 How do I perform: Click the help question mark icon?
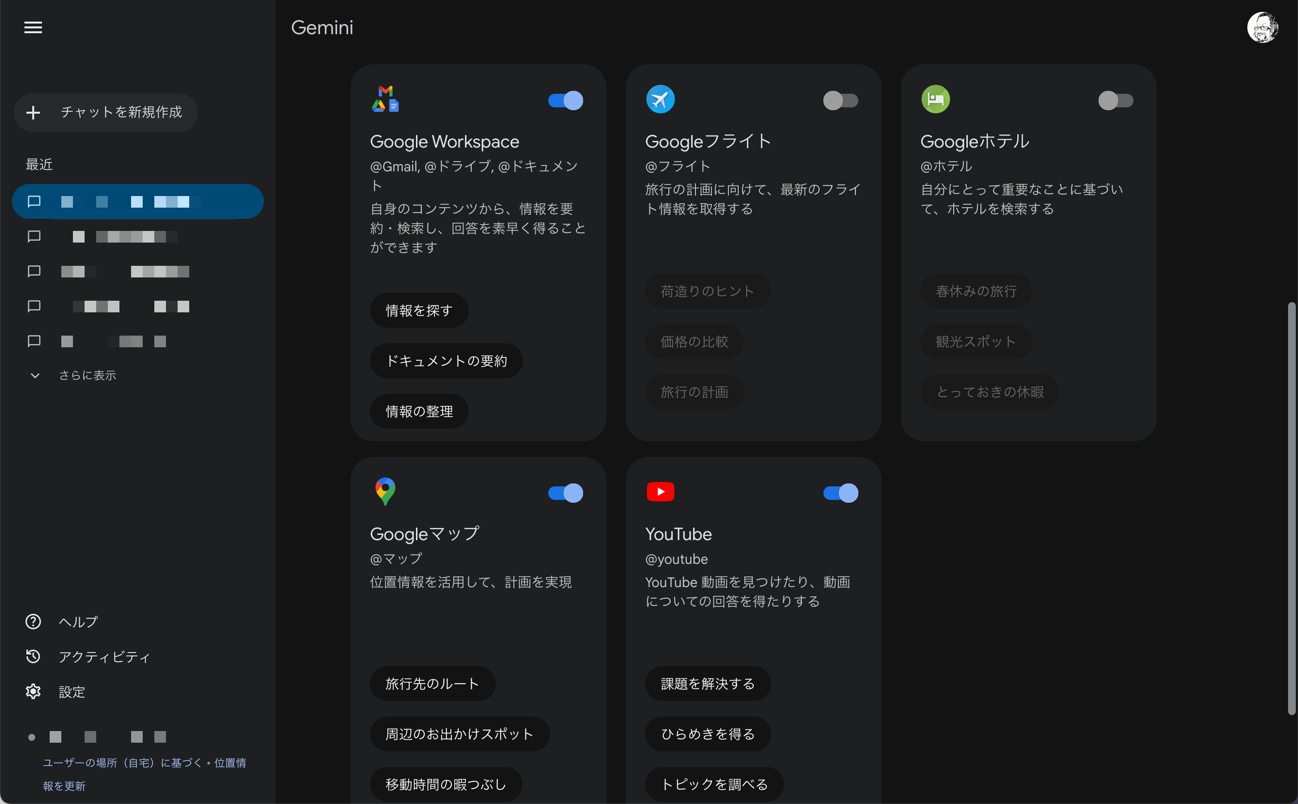click(33, 622)
